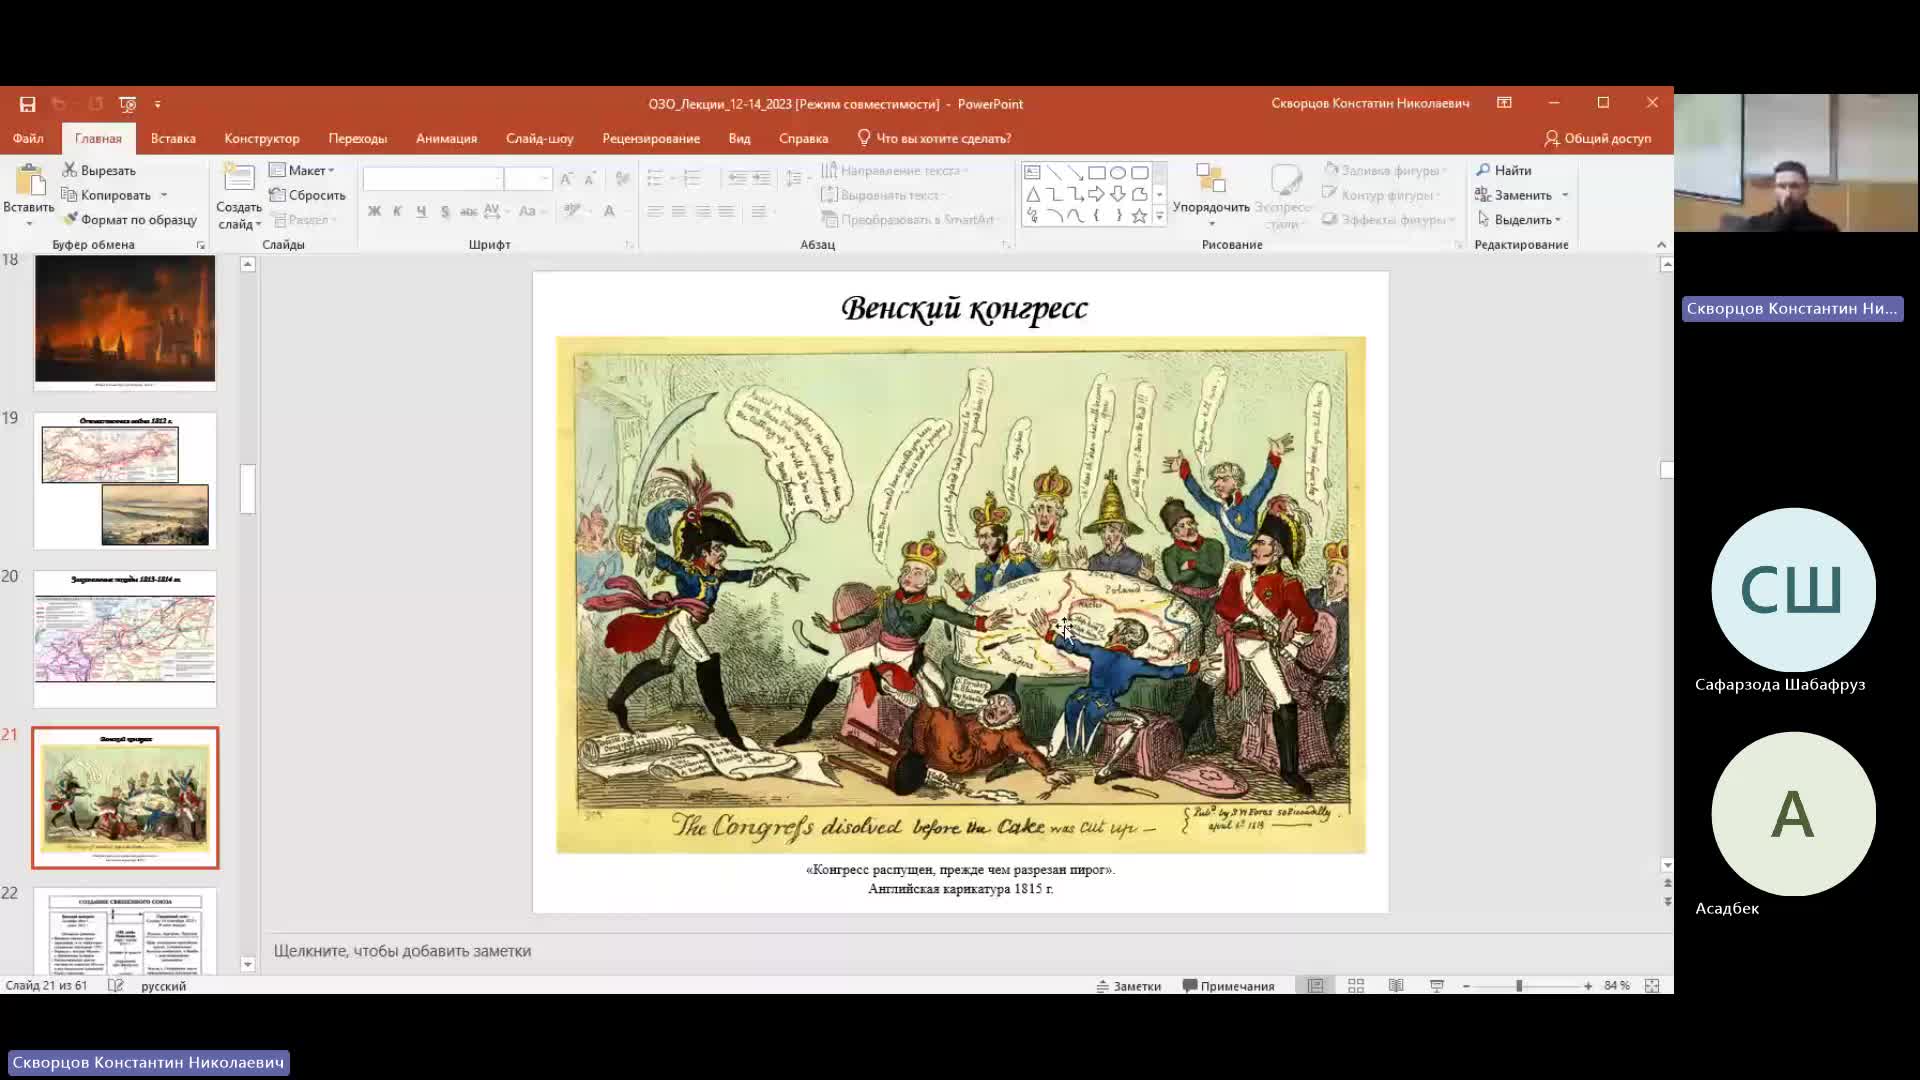Open the Файл menu
Screen dimensions: 1920x1080
(x=28, y=138)
